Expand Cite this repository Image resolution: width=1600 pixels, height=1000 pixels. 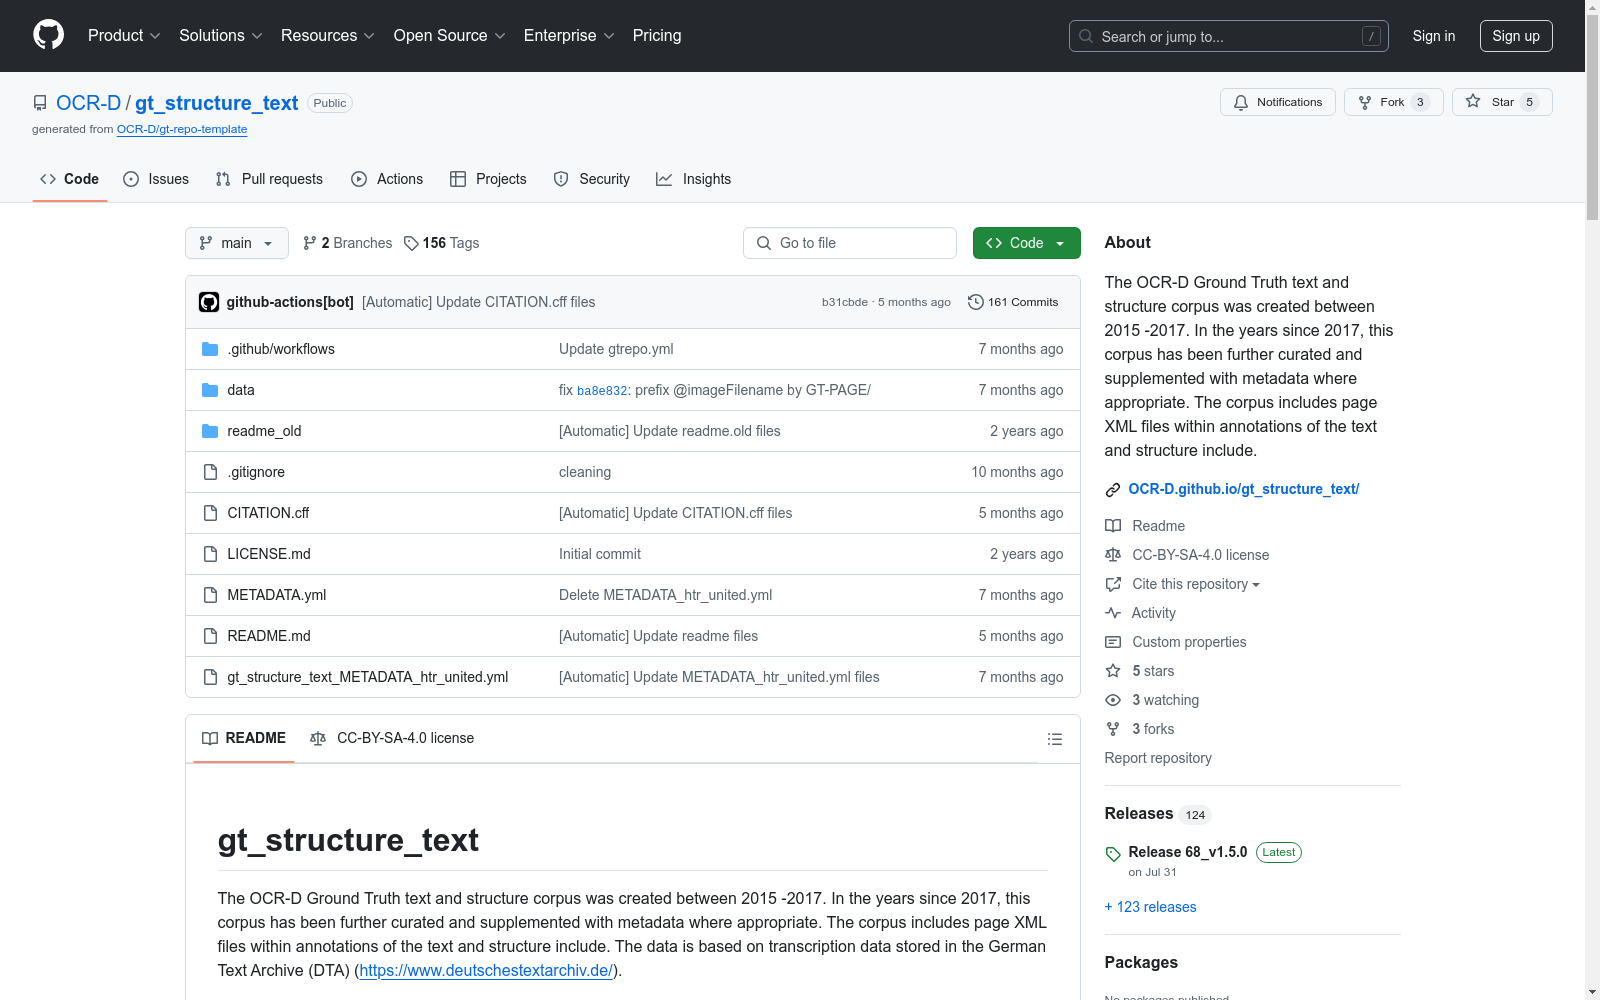[1183, 584]
